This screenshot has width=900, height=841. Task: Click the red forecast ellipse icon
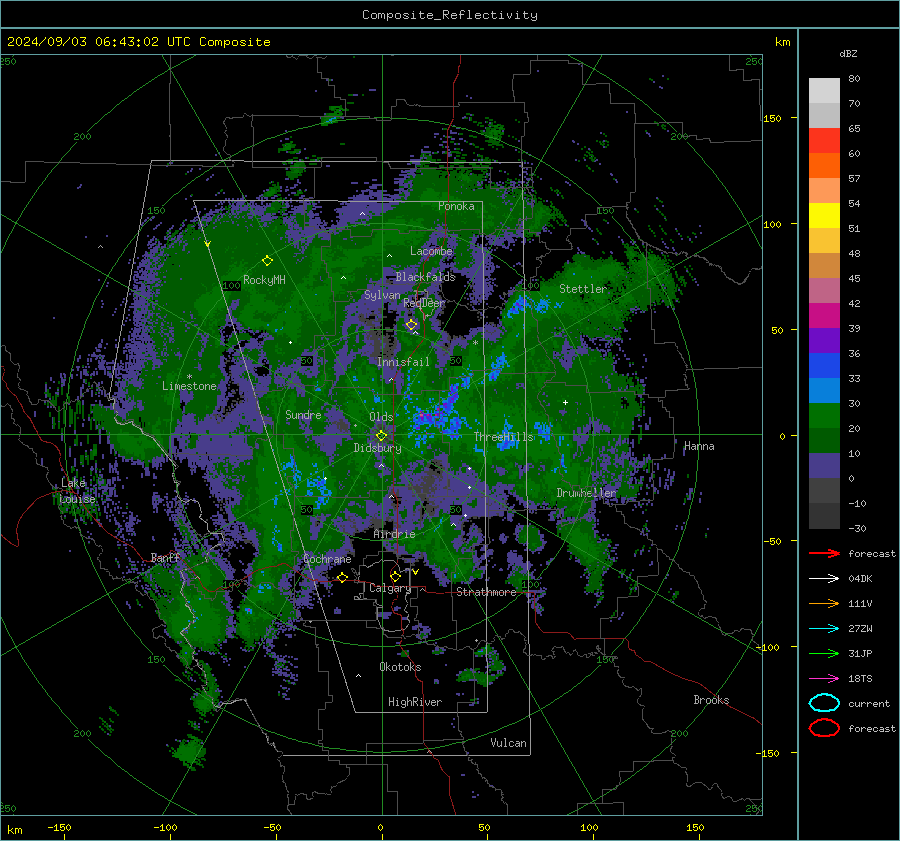coord(824,728)
